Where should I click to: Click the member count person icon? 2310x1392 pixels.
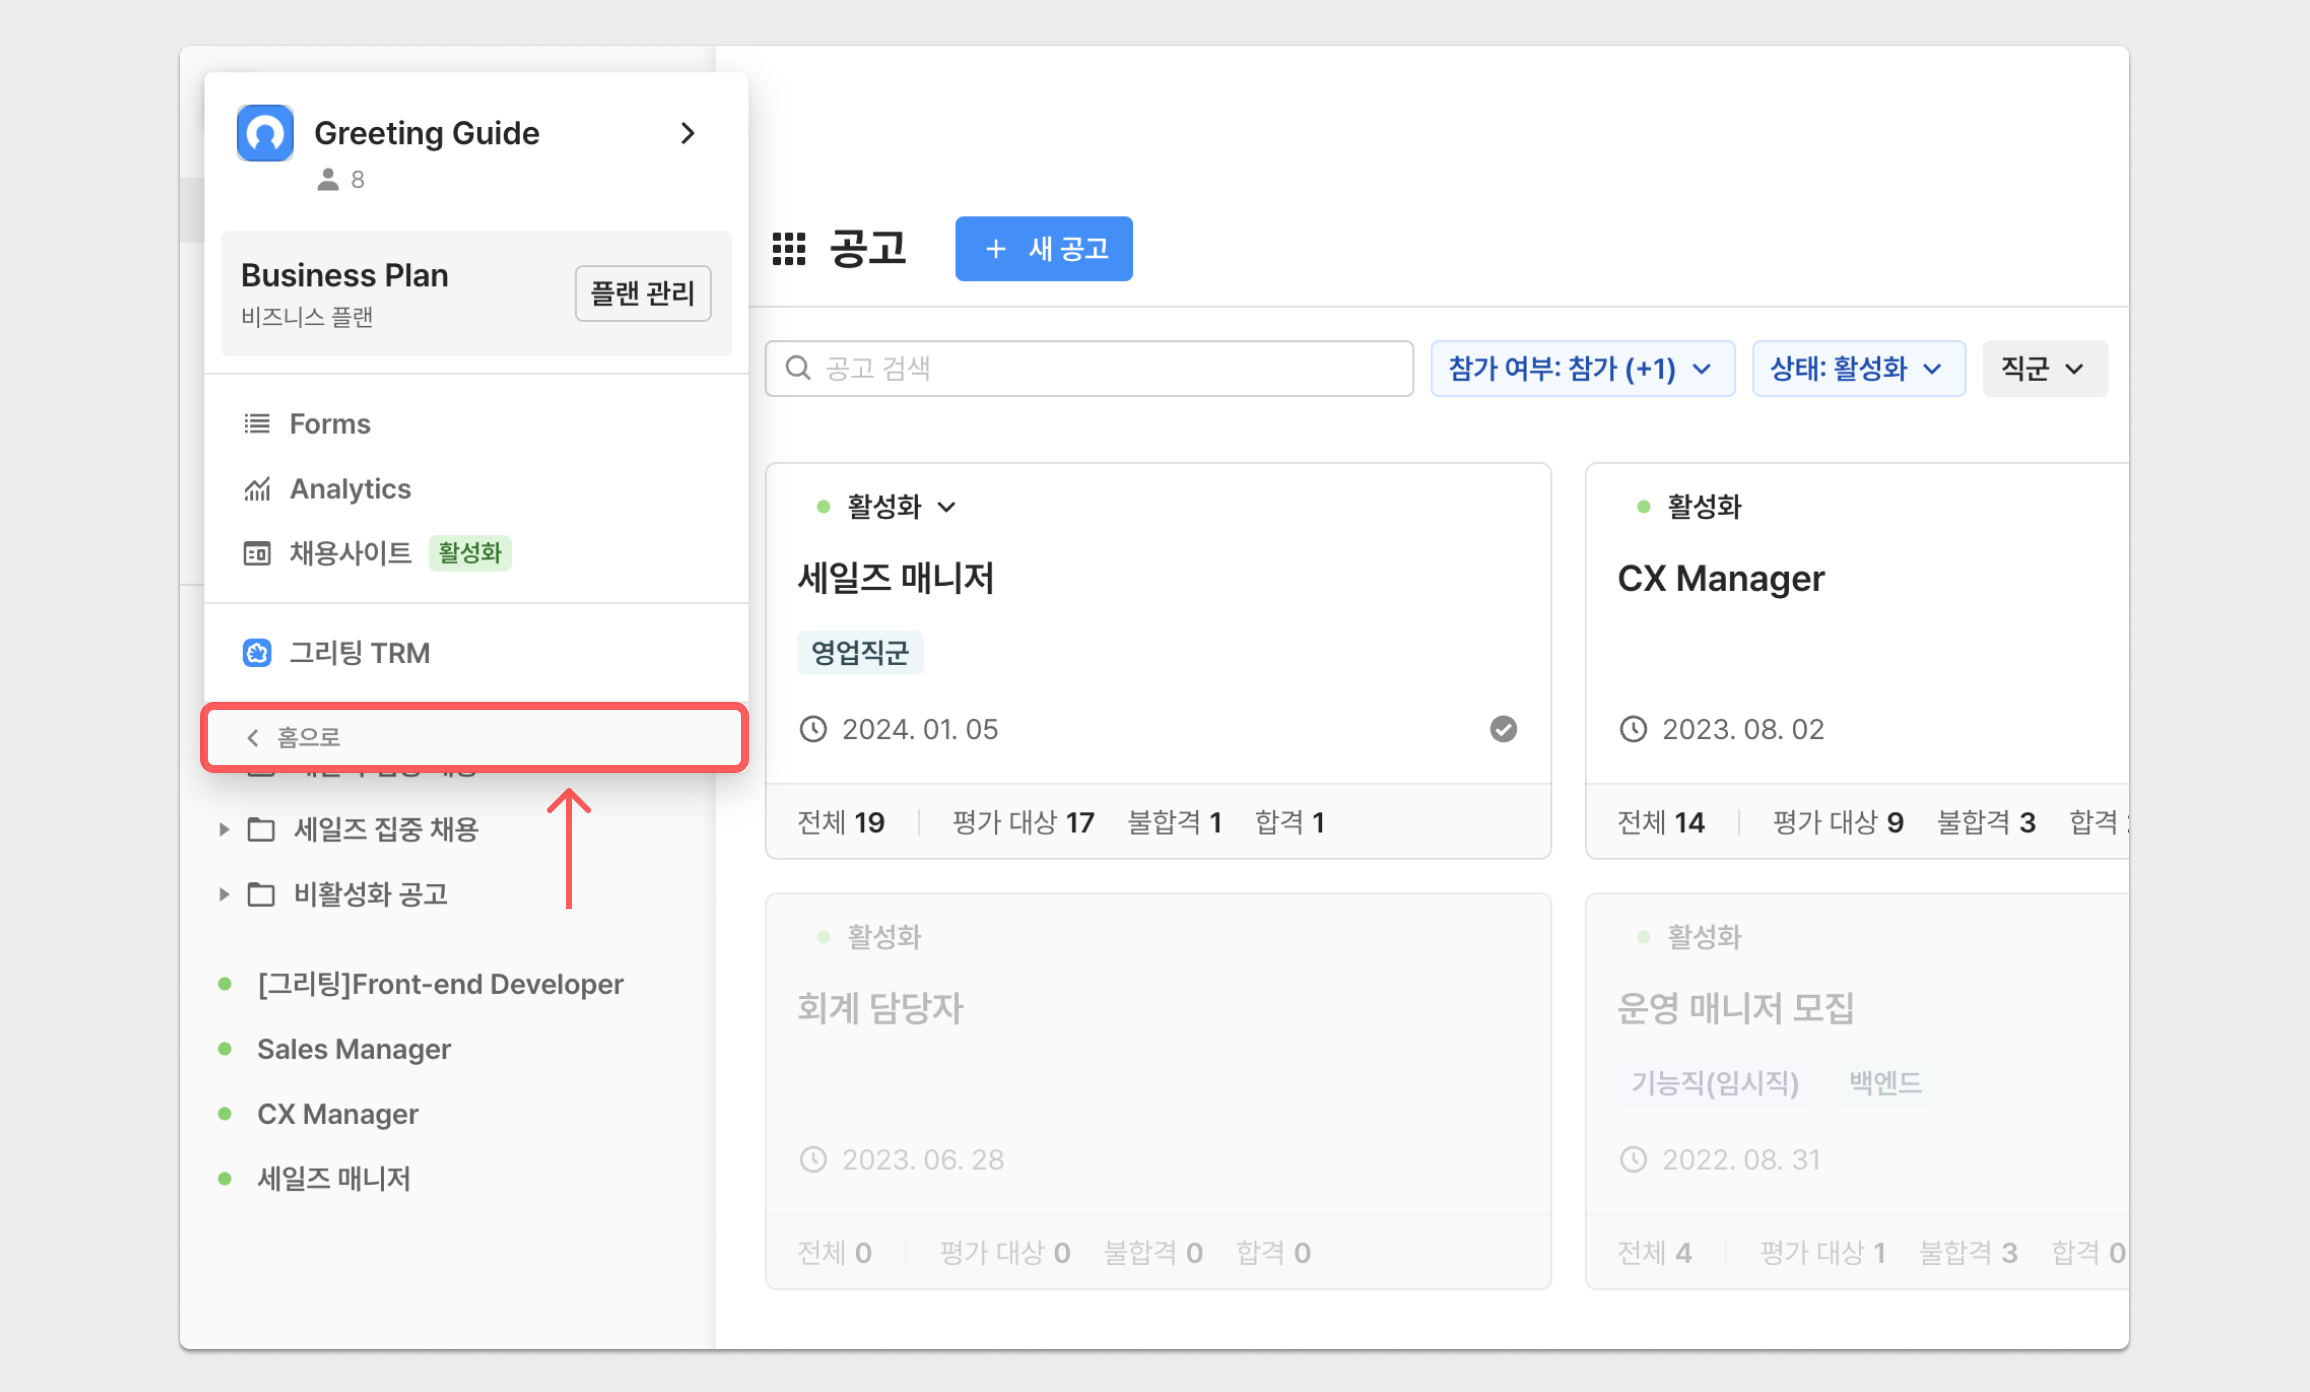pyautogui.click(x=328, y=179)
